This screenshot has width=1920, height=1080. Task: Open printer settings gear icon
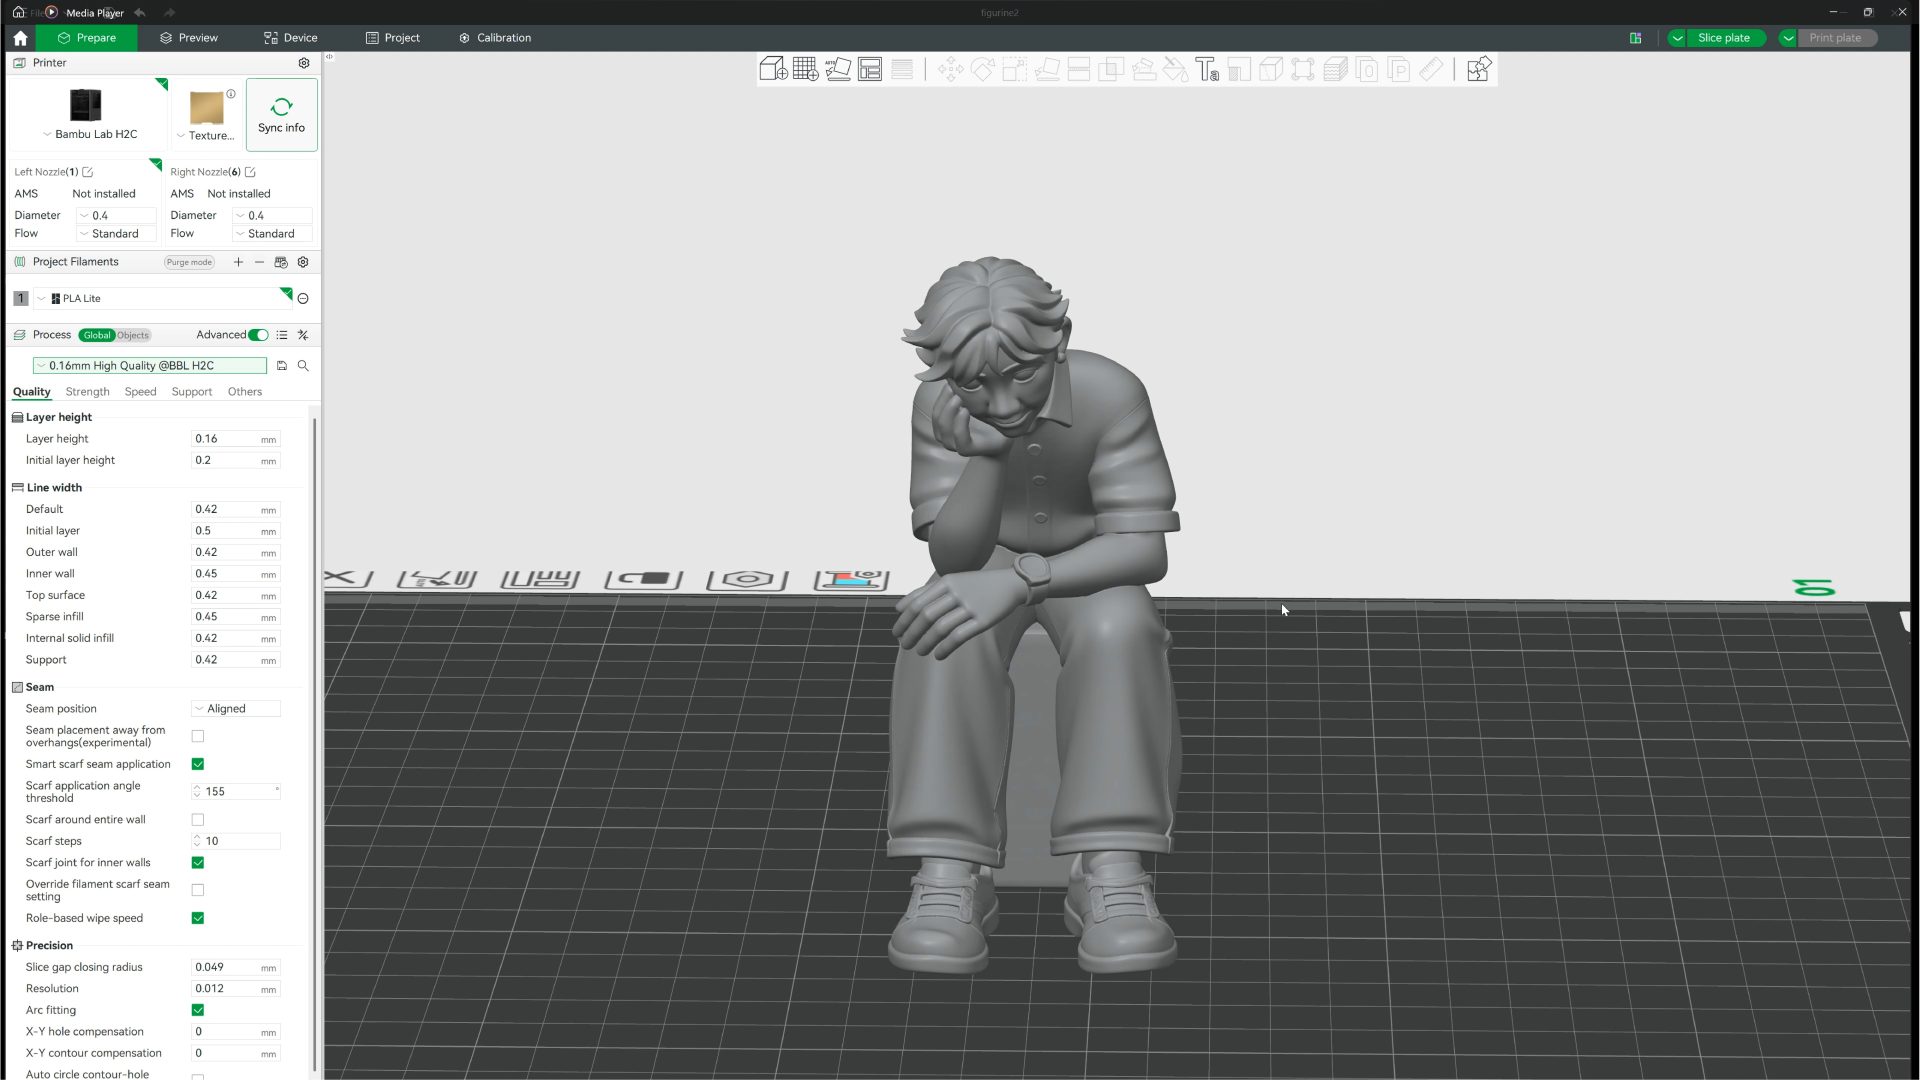pyautogui.click(x=304, y=63)
